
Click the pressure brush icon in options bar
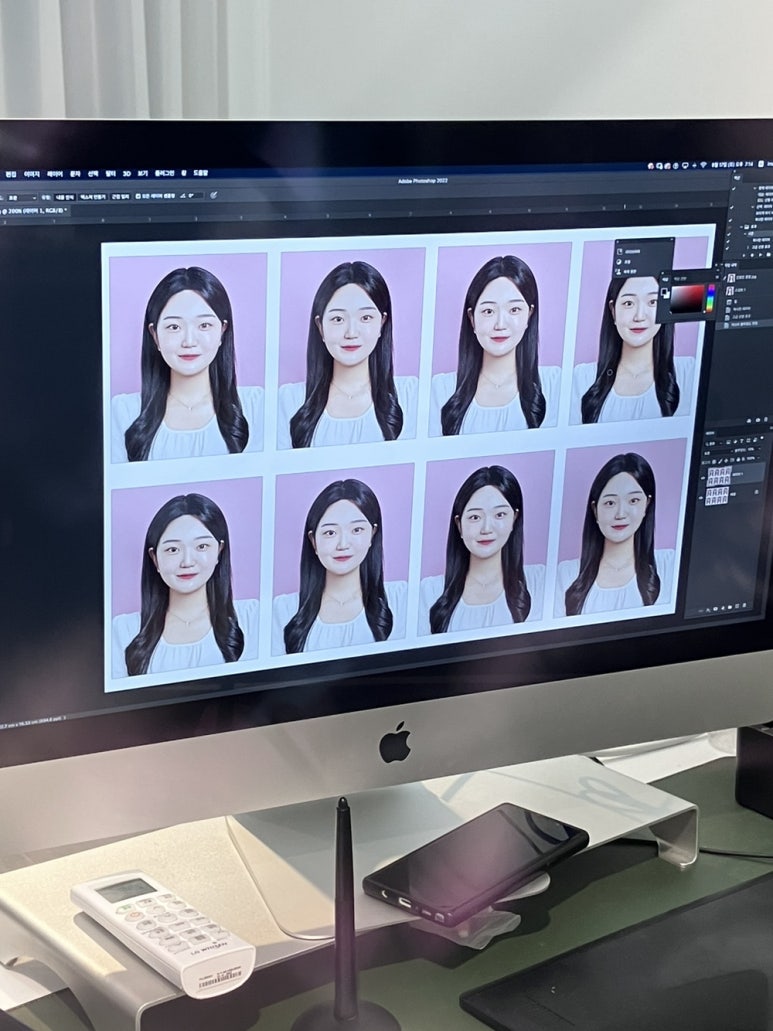213,195
